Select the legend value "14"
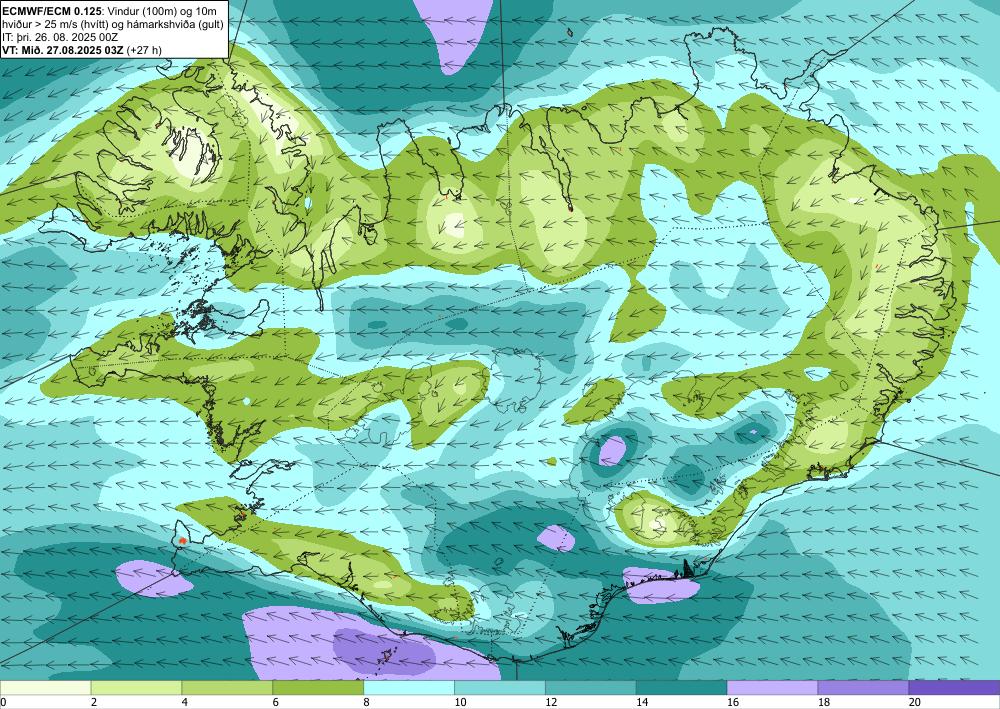The width and height of the screenshot is (1000, 709). pyautogui.click(x=642, y=702)
